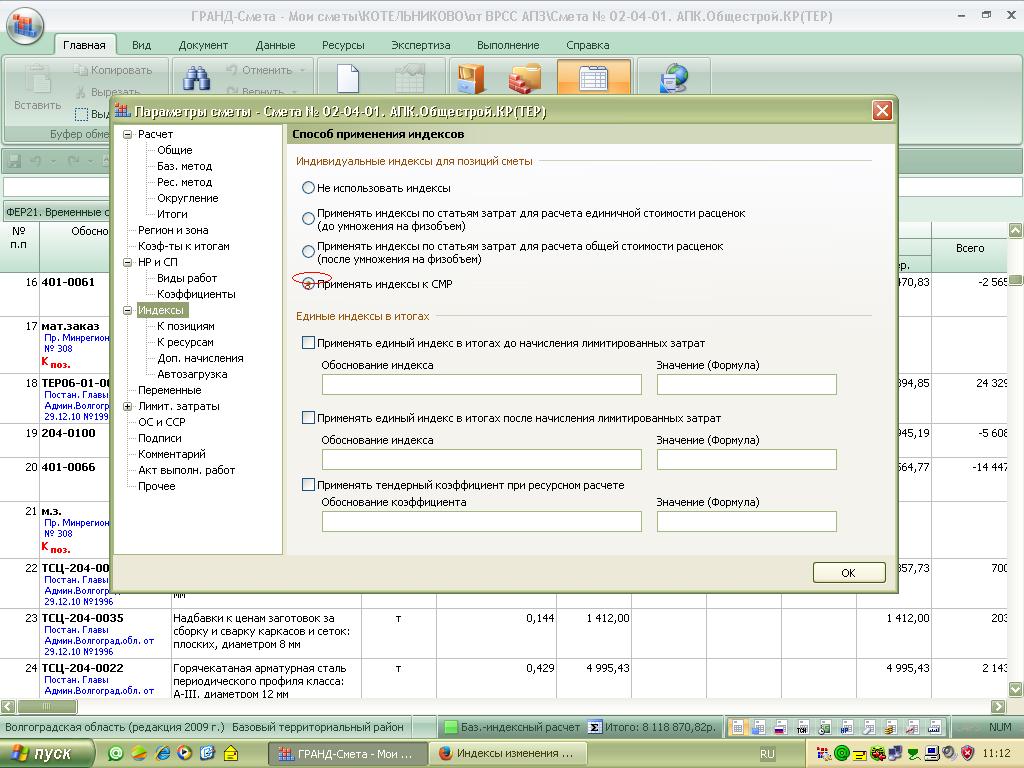Open the brick folder icon in ribbon

pyautogui.click(x=525, y=78)
